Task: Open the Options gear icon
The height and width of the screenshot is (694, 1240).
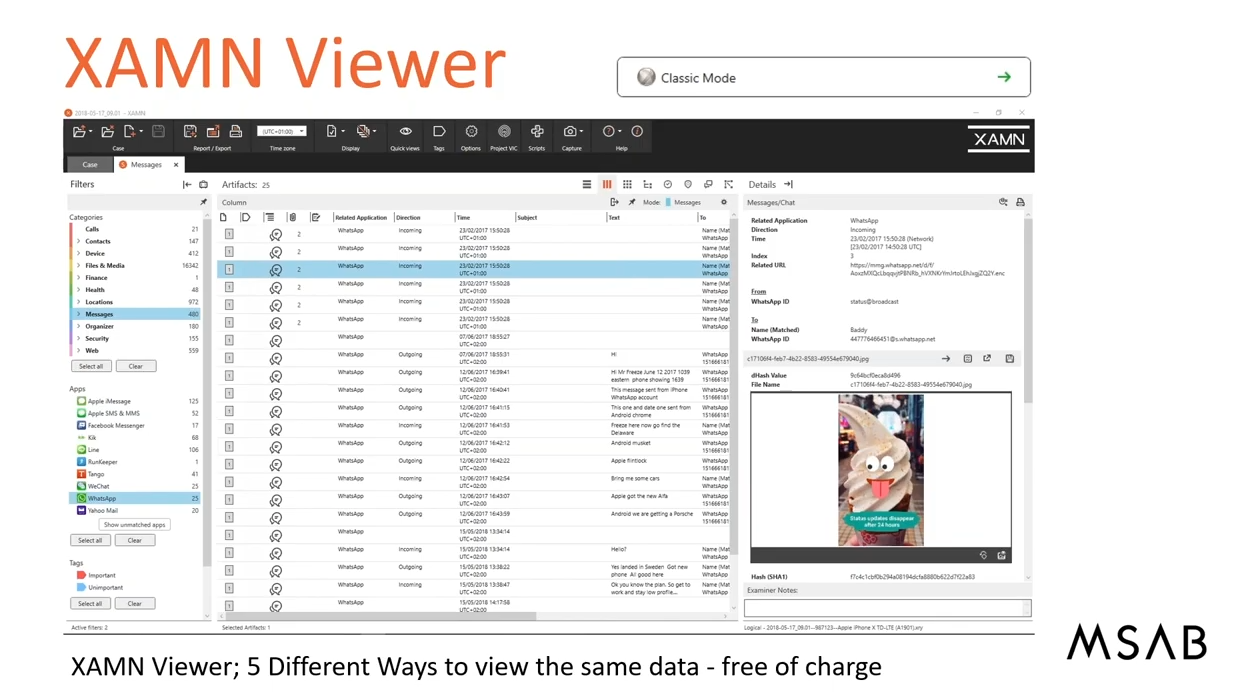Action: point(471,132)
